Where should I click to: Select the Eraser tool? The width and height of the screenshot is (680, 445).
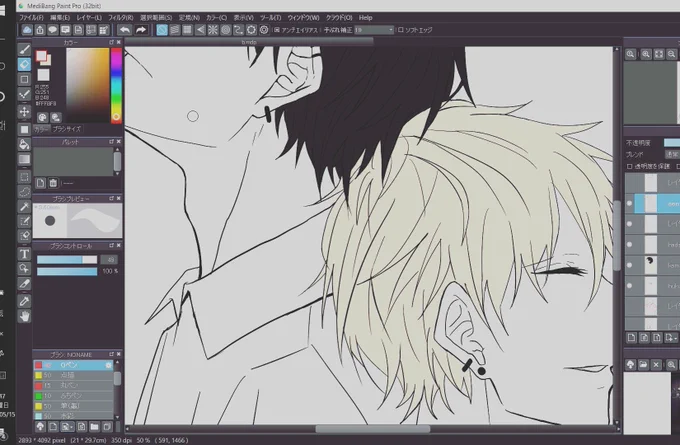pos(24,65)
